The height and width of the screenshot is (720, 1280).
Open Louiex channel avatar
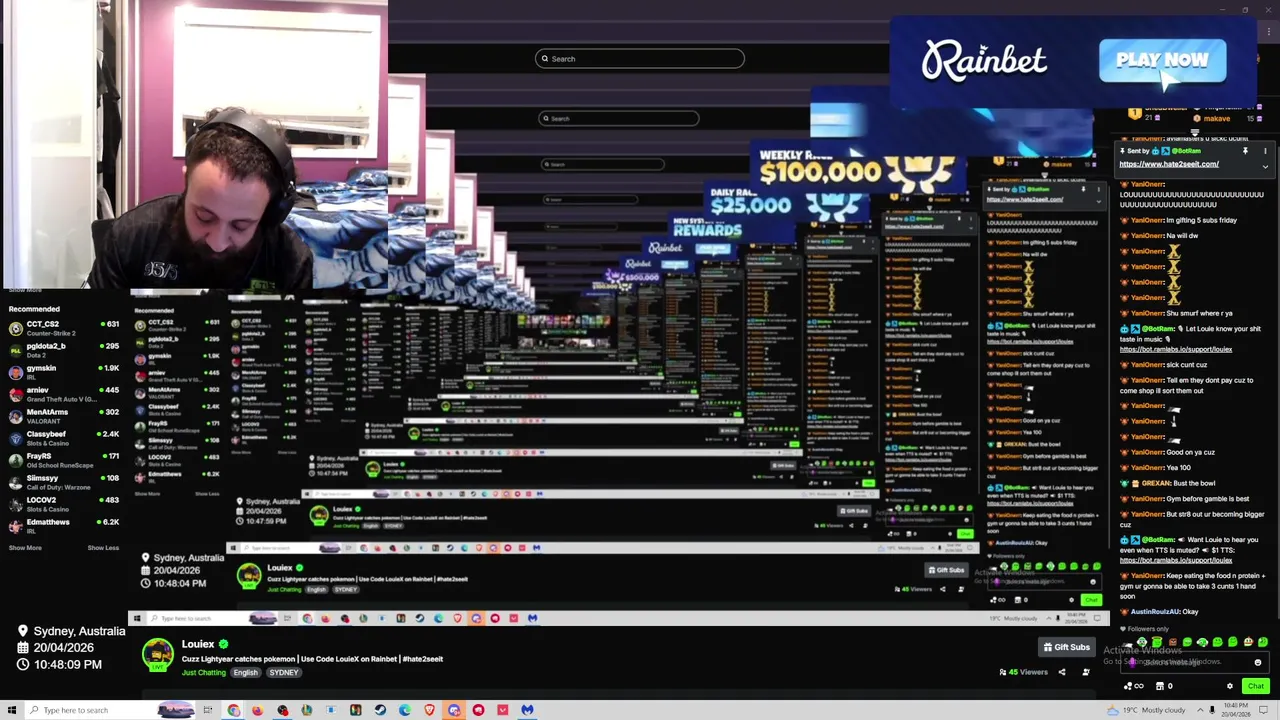point(157,655)
